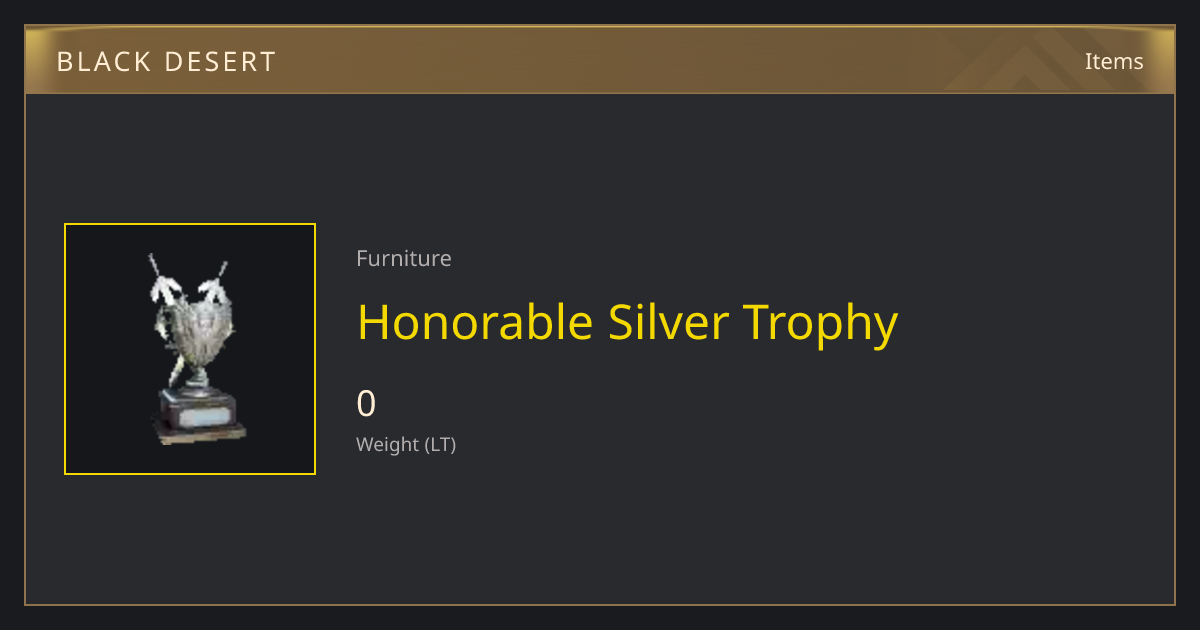This screenshot has height=630, width=1200.
Task: Click the Weight (LT) label
Action: [406, 444]
